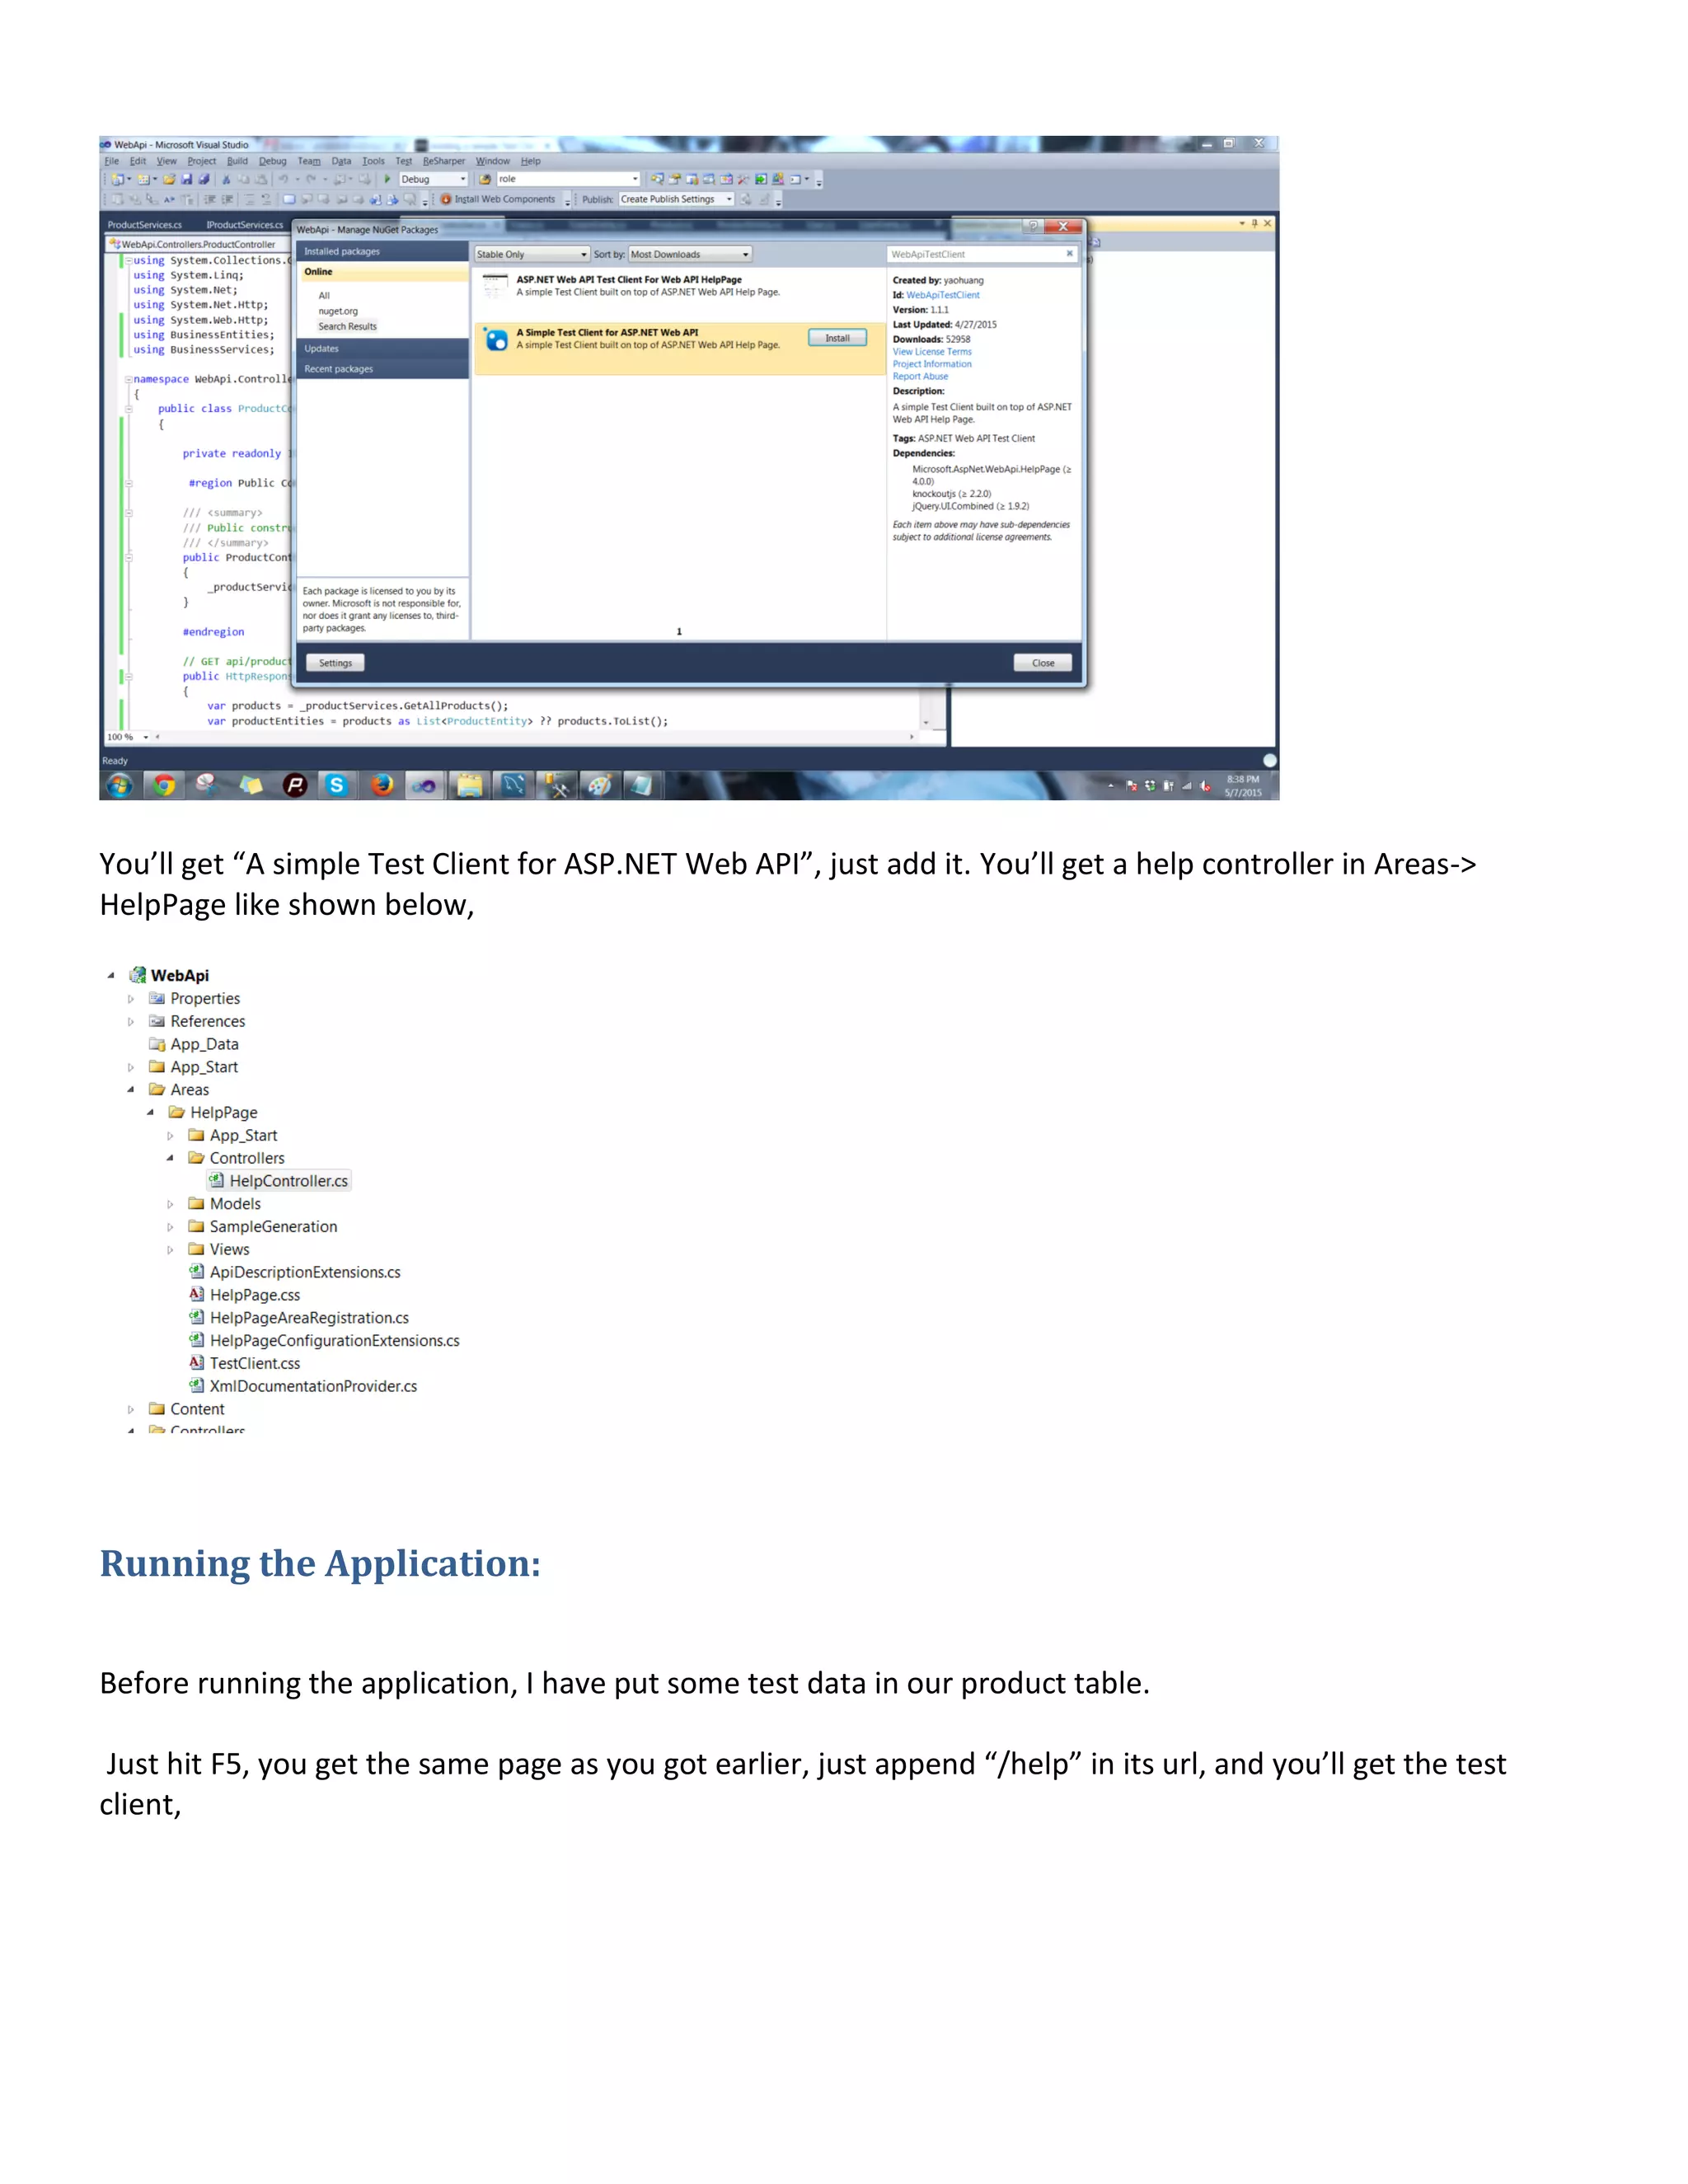Select Search Results under Online

[348, 326]
